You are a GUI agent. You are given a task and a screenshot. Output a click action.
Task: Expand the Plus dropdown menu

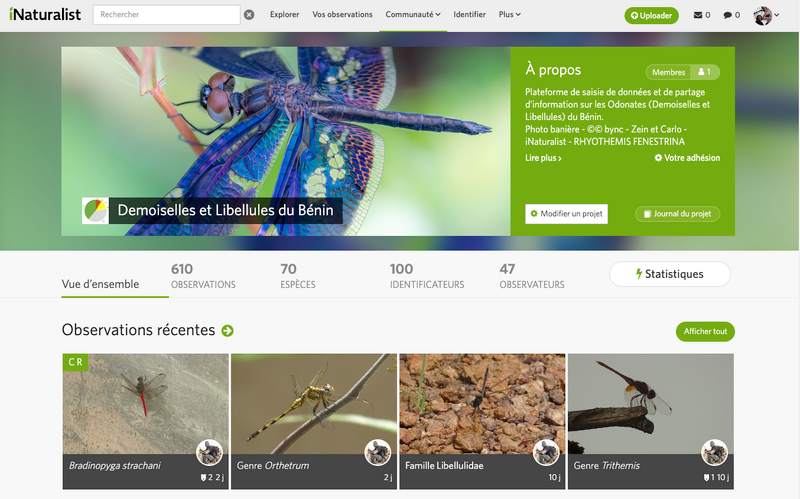[509, 15]
